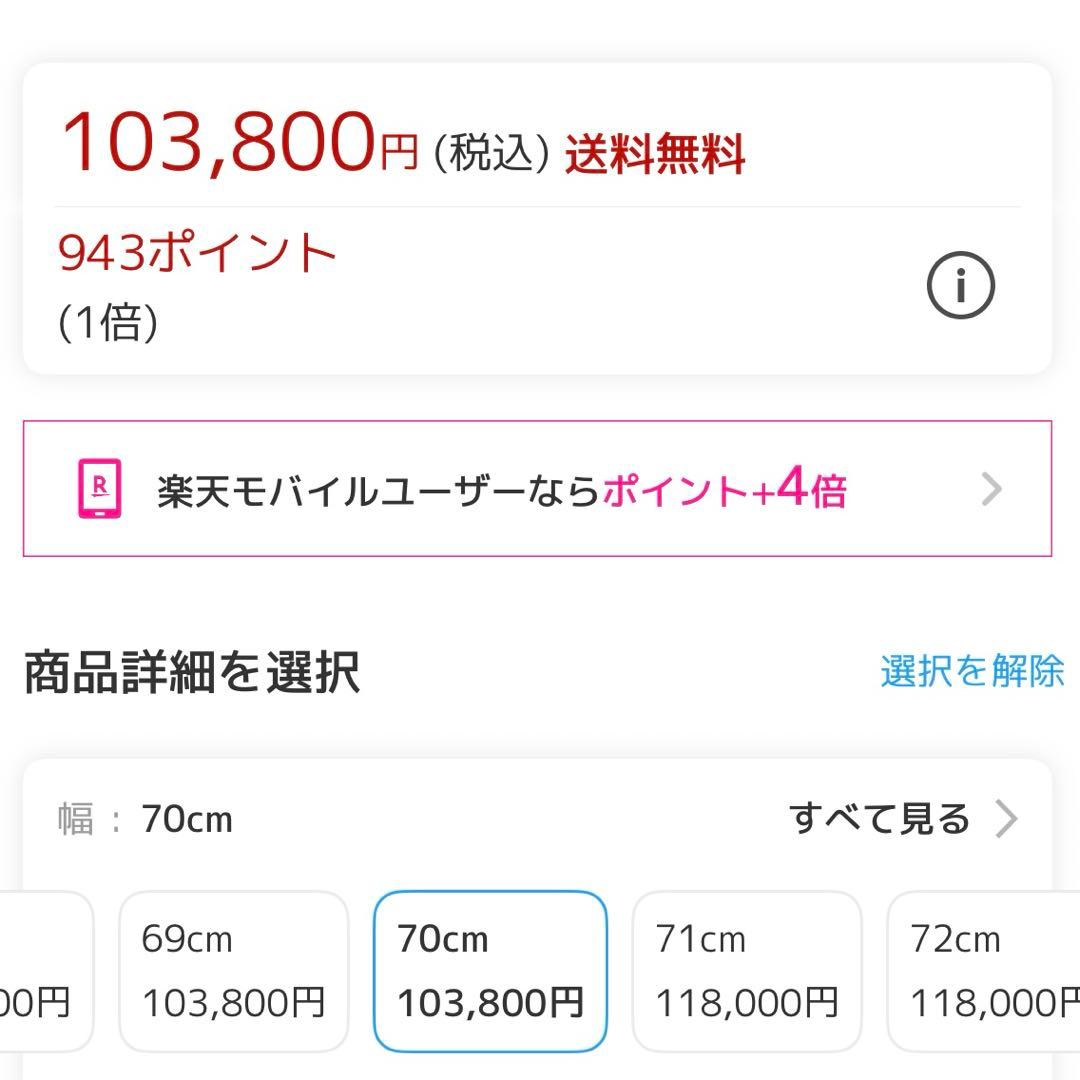Screen dimensions: 1080x1080
Task: Select the highlighted 70cm option card
Action: coord(490,968)
